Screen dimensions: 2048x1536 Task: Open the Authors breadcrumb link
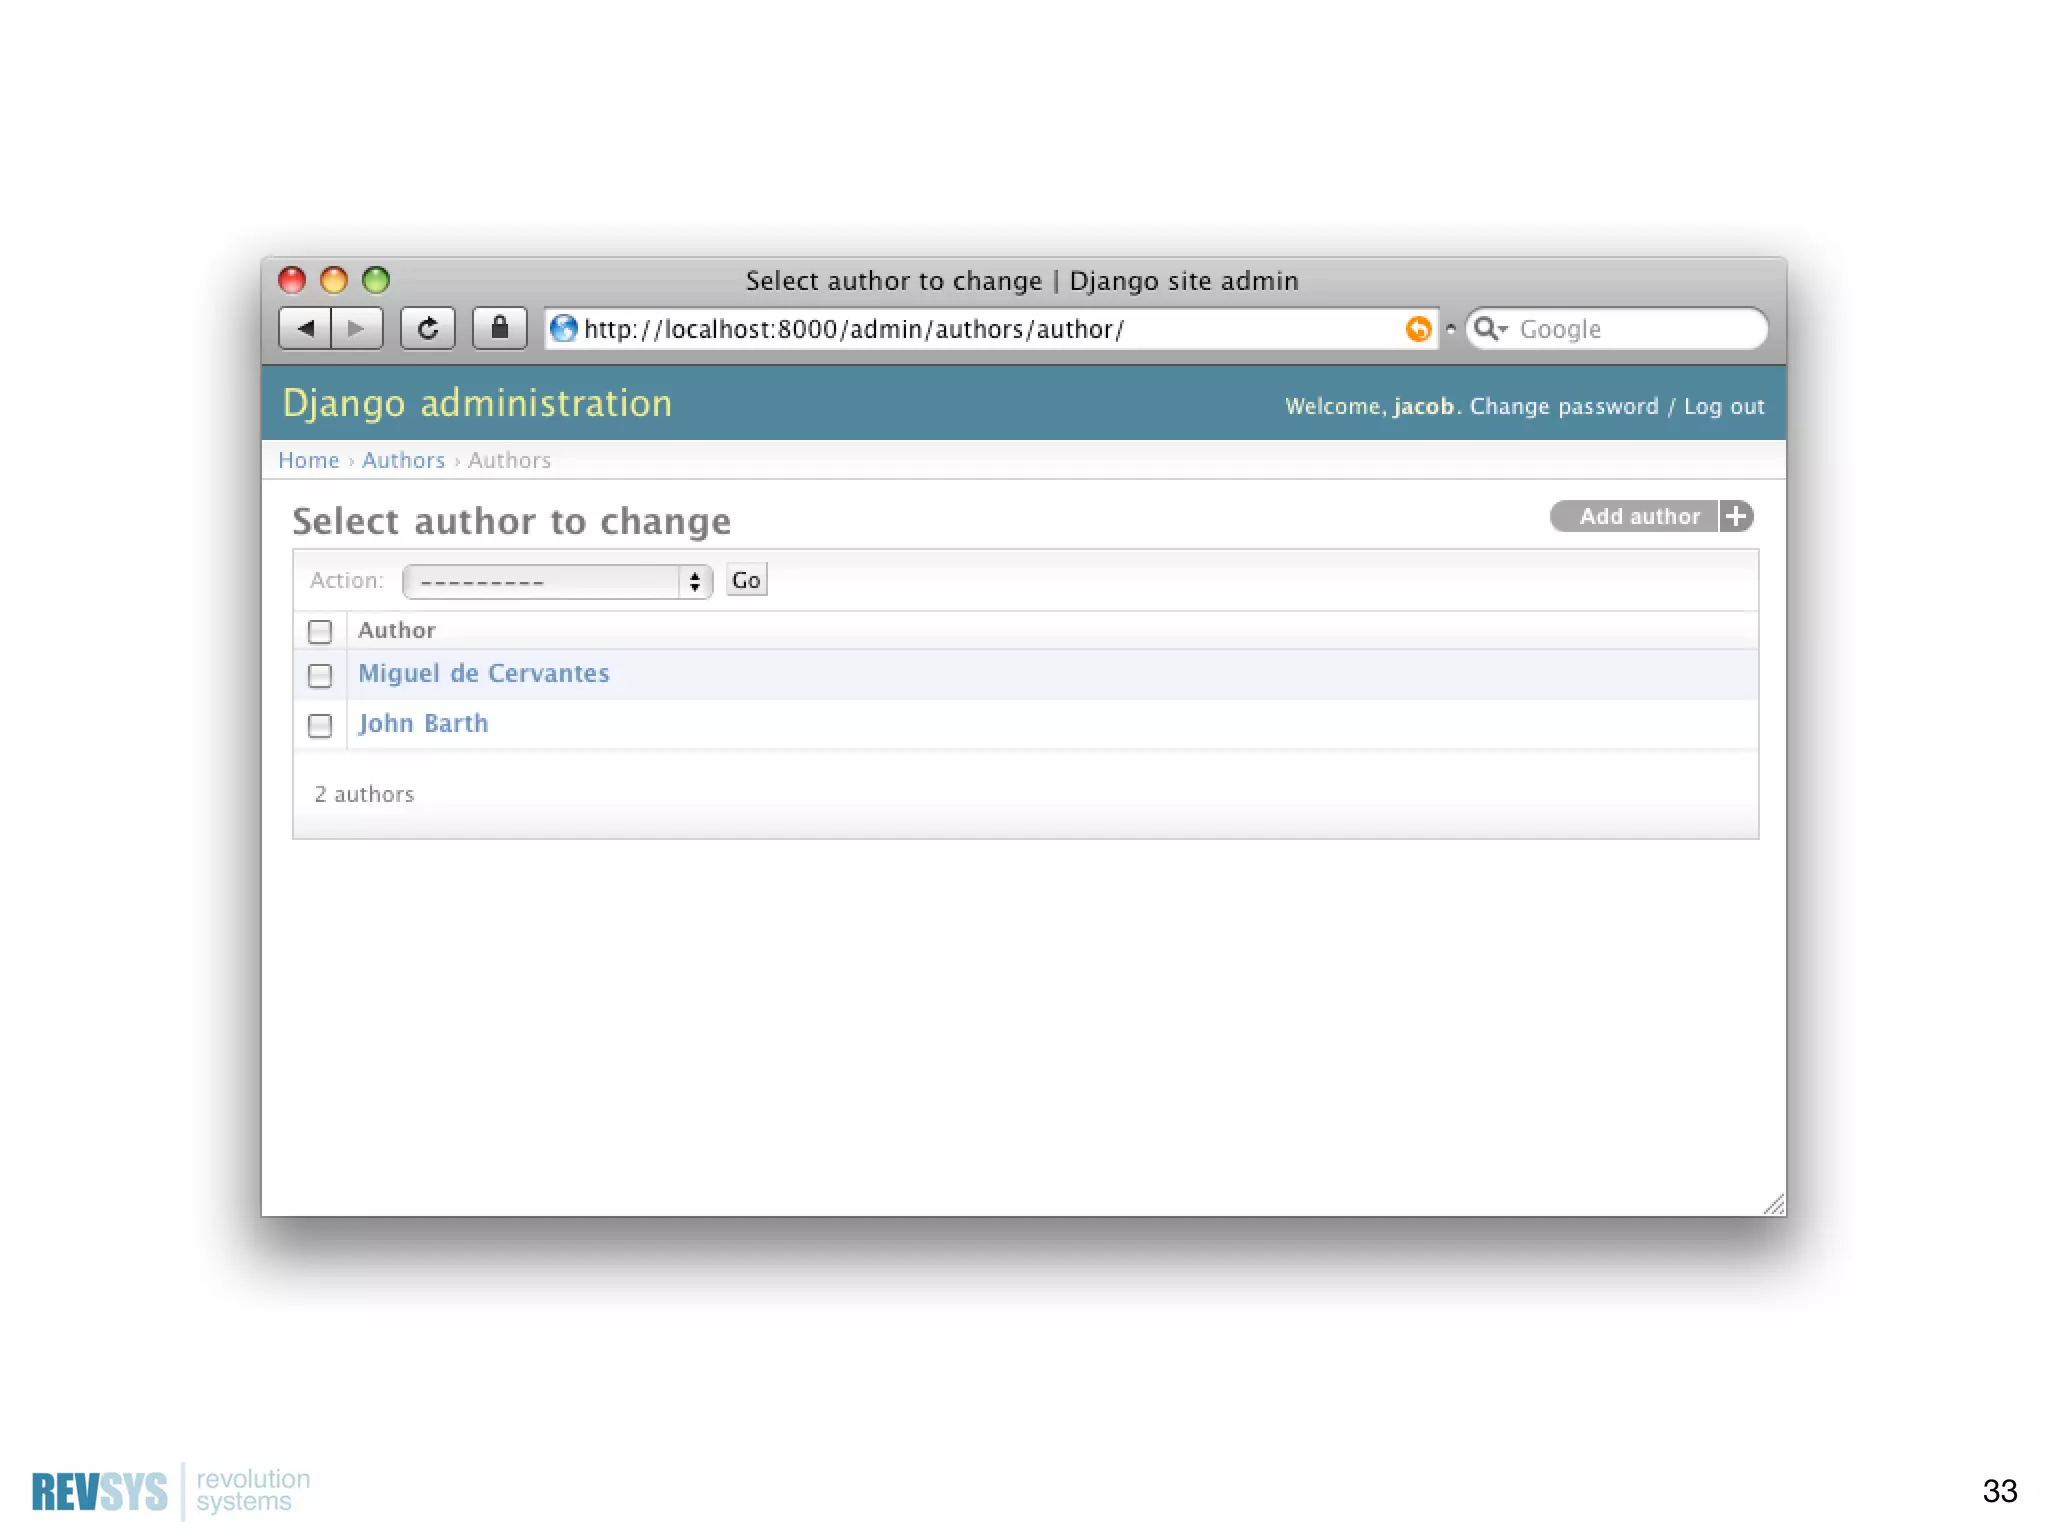point(403,460)
